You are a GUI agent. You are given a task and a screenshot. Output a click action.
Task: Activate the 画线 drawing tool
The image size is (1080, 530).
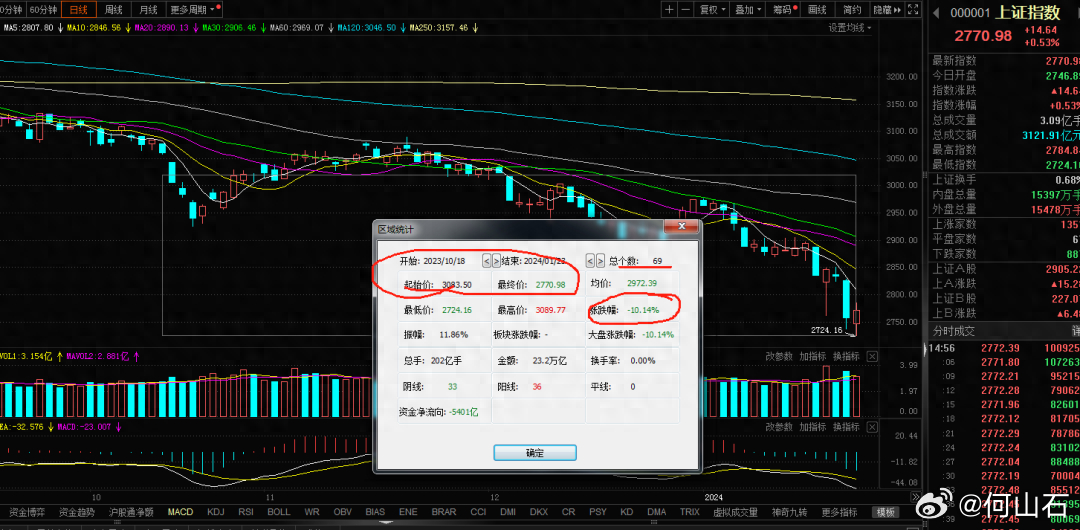817,10
